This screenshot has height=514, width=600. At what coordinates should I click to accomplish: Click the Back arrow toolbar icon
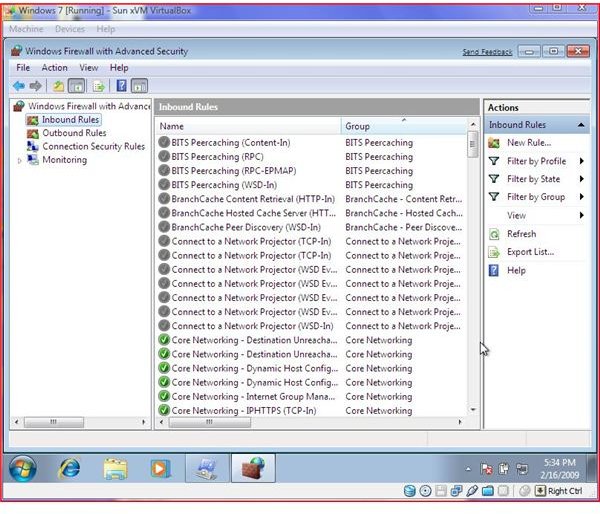19,86
